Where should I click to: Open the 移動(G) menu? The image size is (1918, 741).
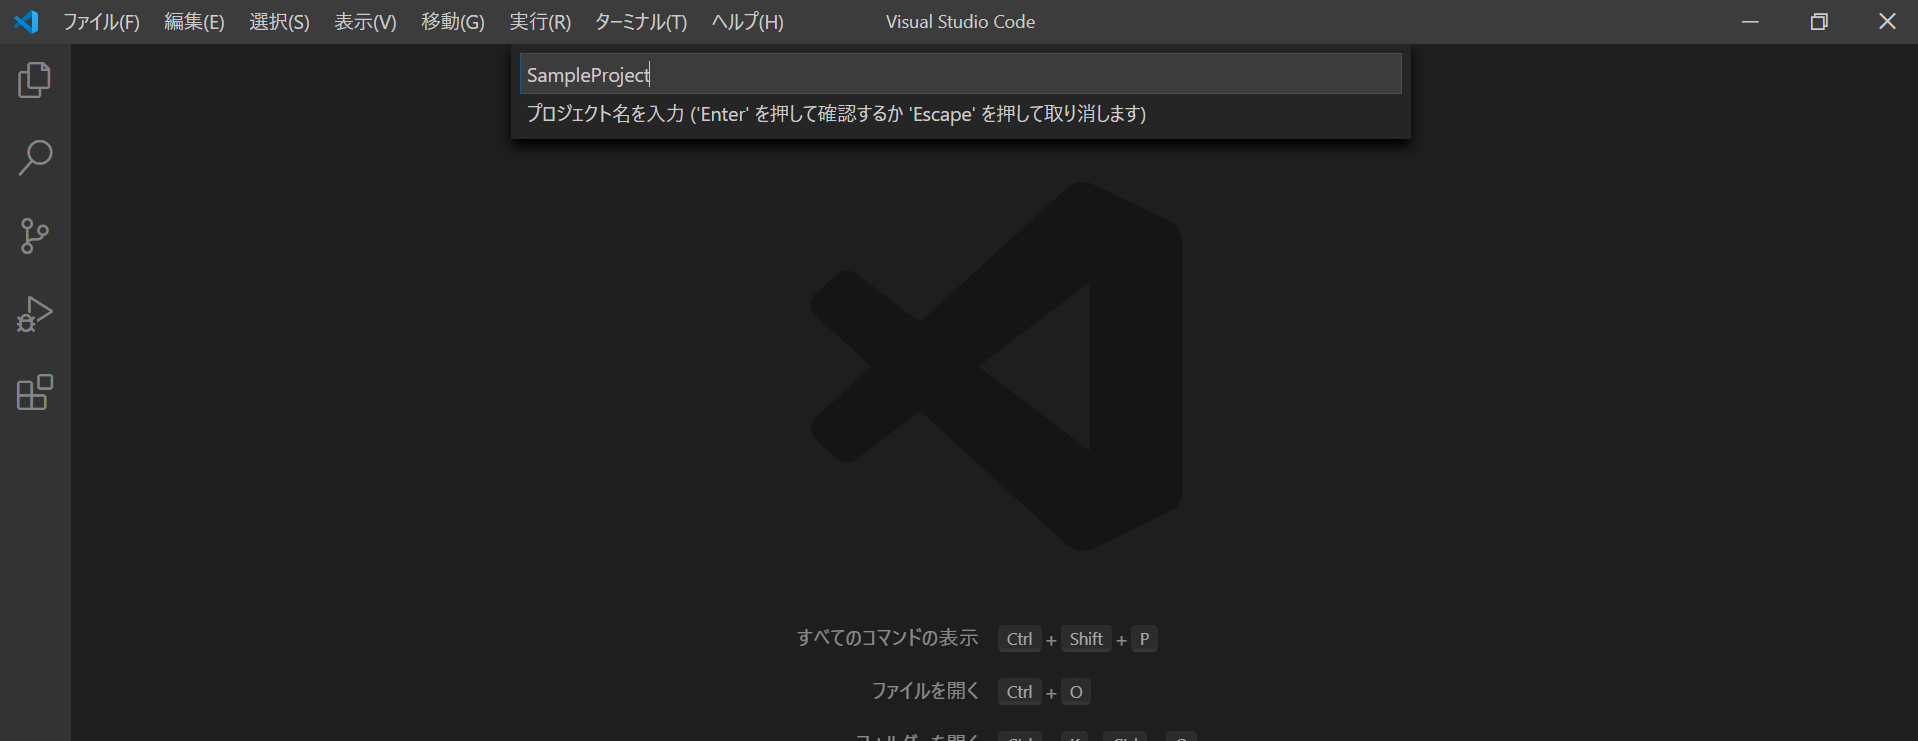(453, 22)
